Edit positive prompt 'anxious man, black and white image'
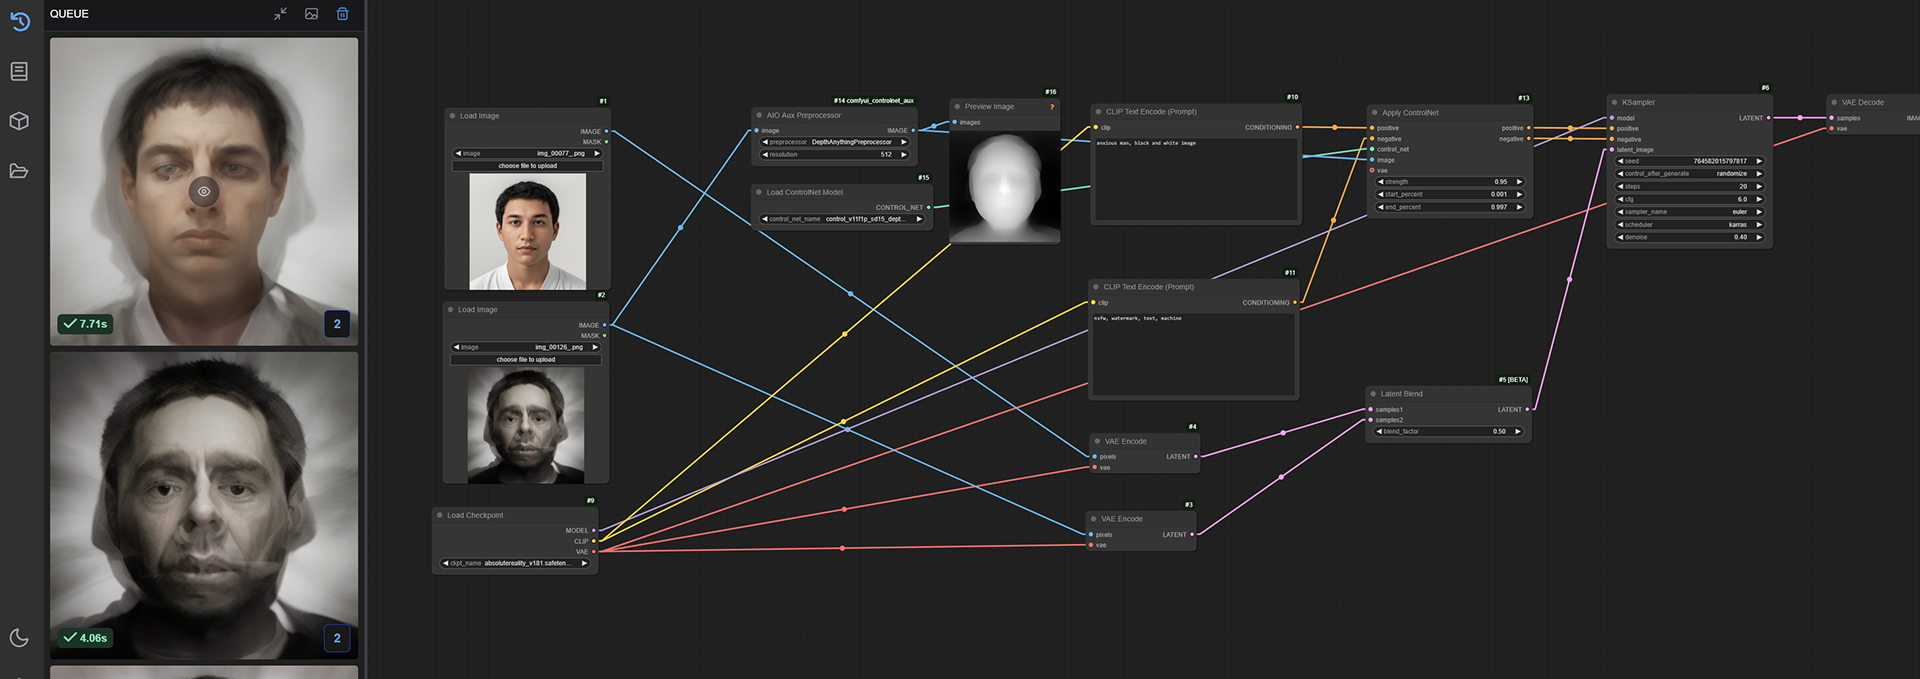The width and height of the screenshot is (1920, 679). (x=1196, y=179)
